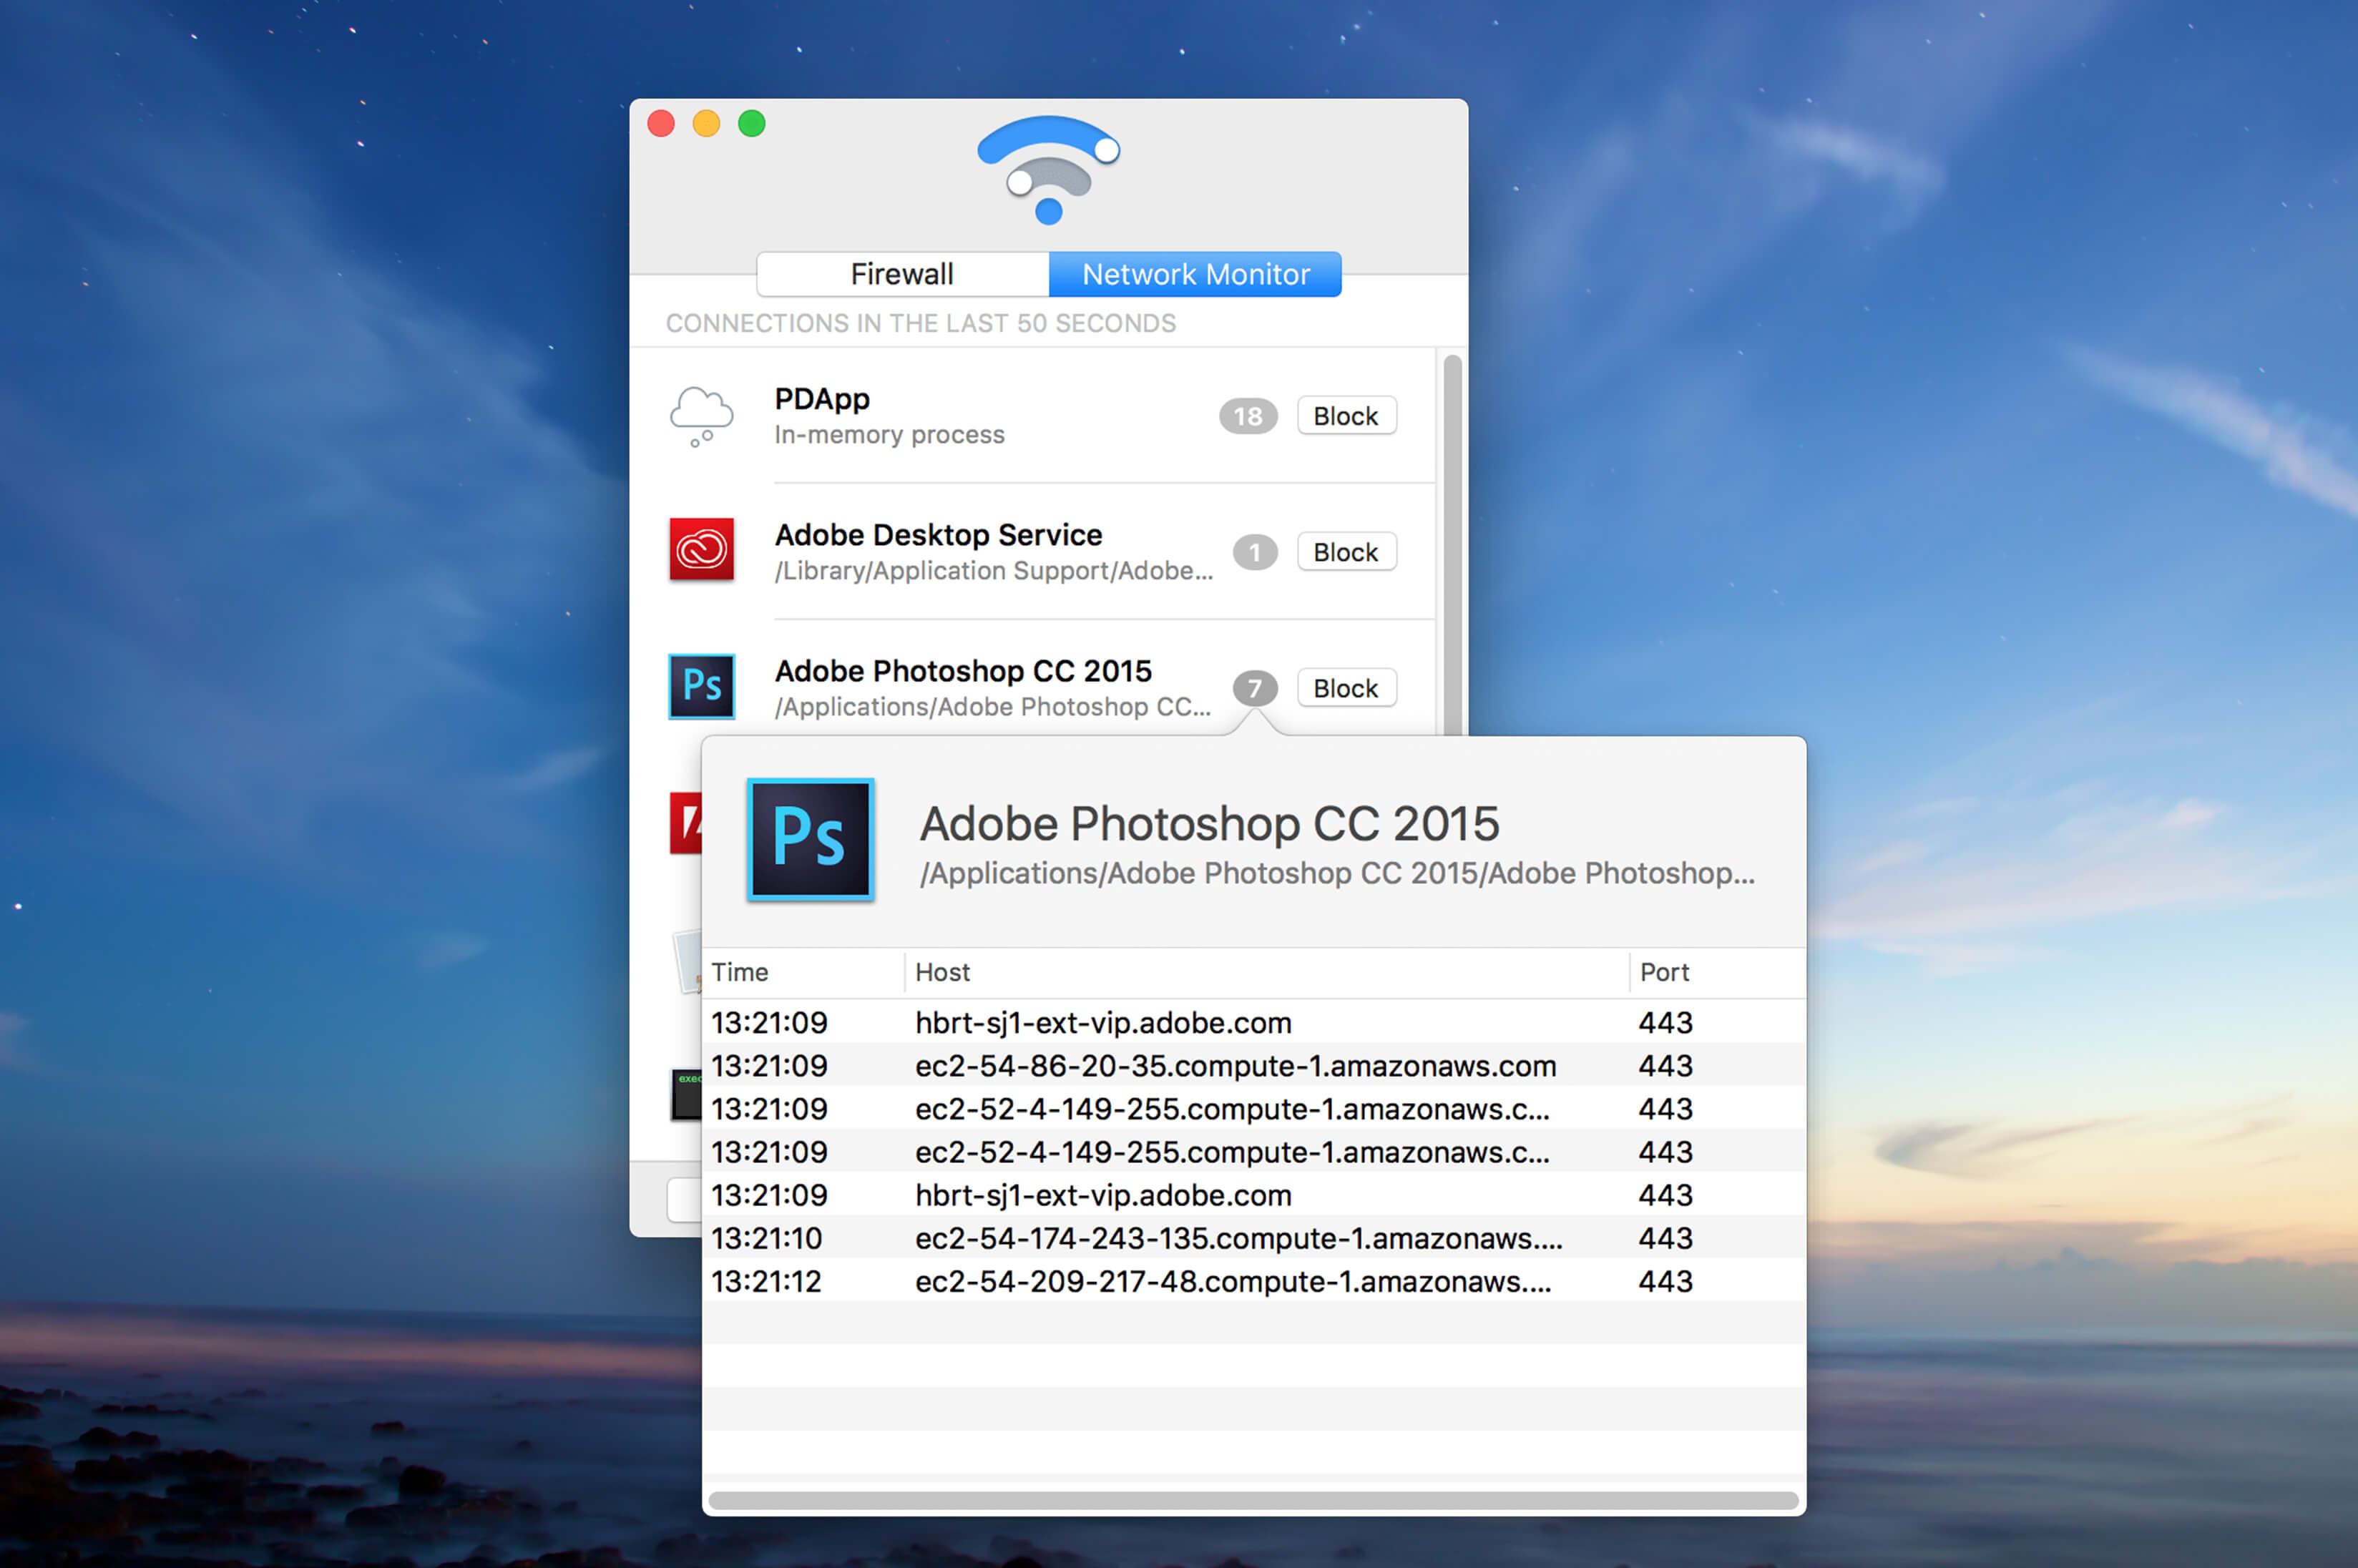The width and height of the screenshot is (2358, 1568).
Task: Click the partially hidden terminal exec icon
Action: 686,1094
